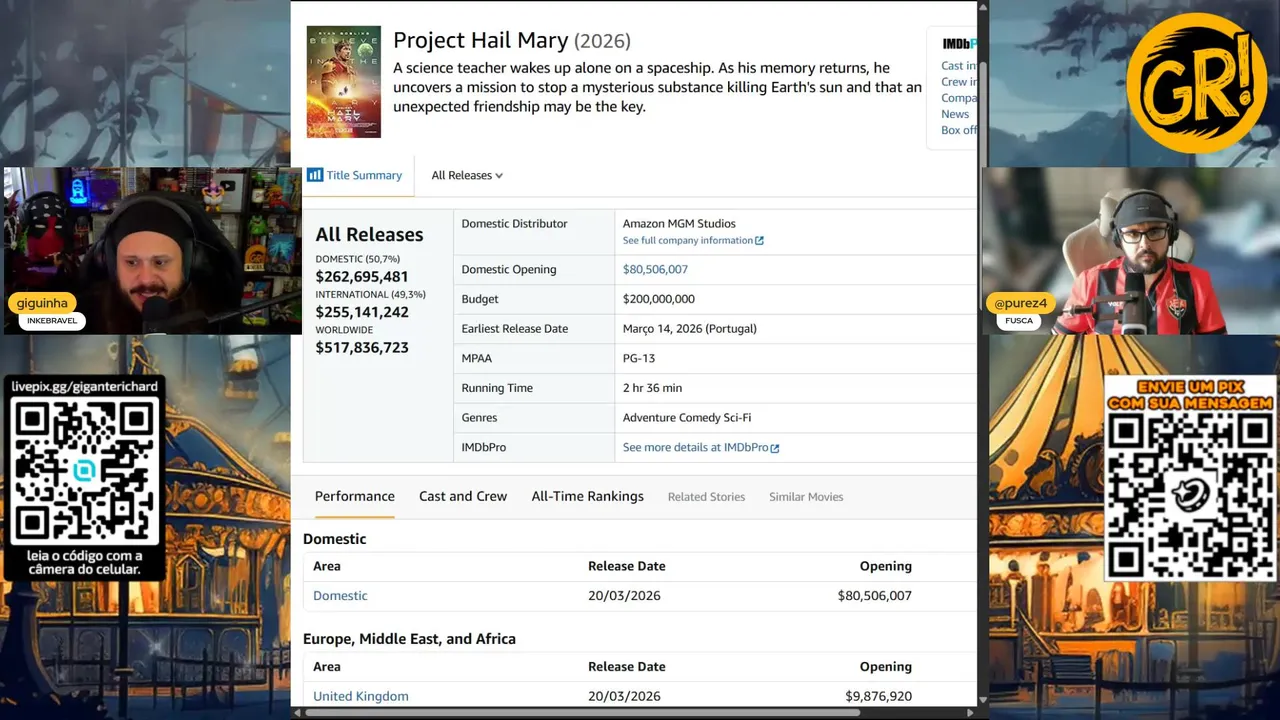Viewport: 1280px width, 720px height.
Task: Click the Budget value $200,000,000
Action: (x=659, y=299)
